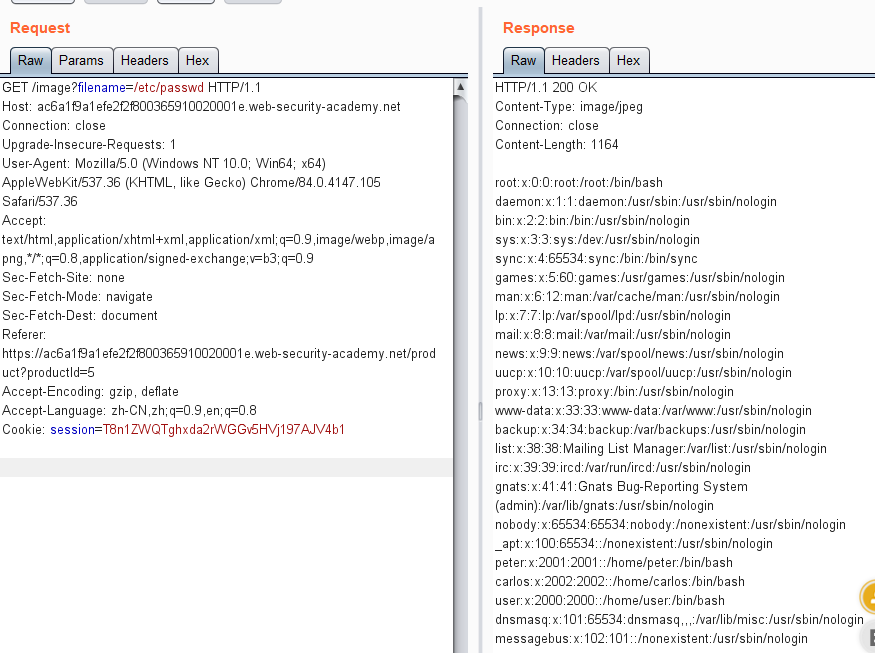Viewport: 875px width, 653px height.
Task: Click the games:x:5:60 passwd entry
Action: coord(640,277)
